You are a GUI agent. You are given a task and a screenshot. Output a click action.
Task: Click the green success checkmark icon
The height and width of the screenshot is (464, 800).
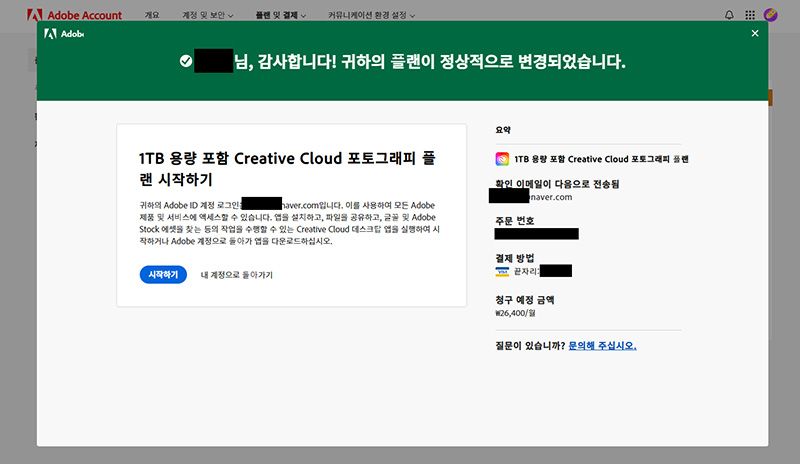point(186,61)
